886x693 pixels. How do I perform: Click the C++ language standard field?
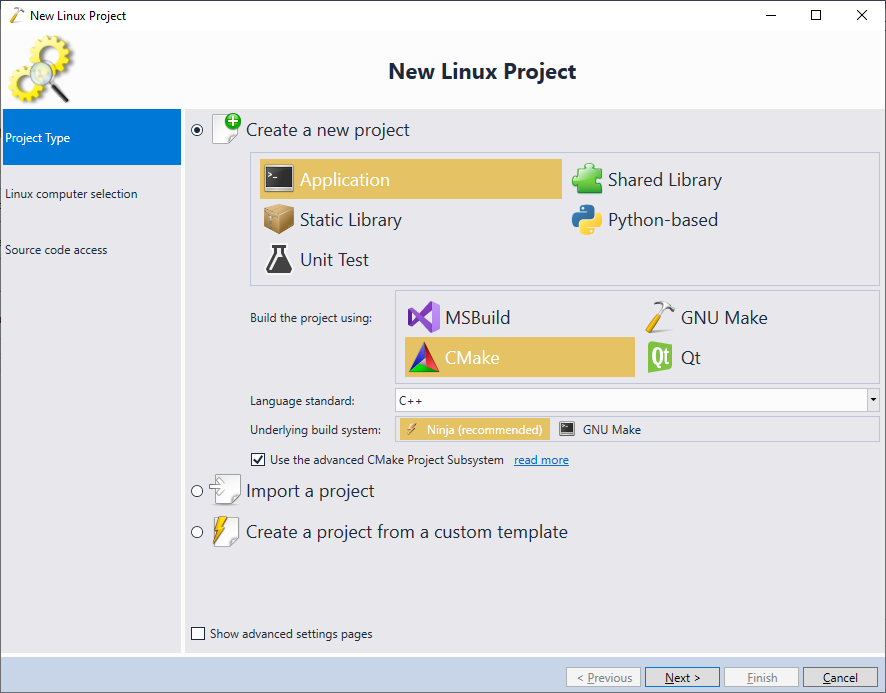pyautogui.click(x=631, y=400)
